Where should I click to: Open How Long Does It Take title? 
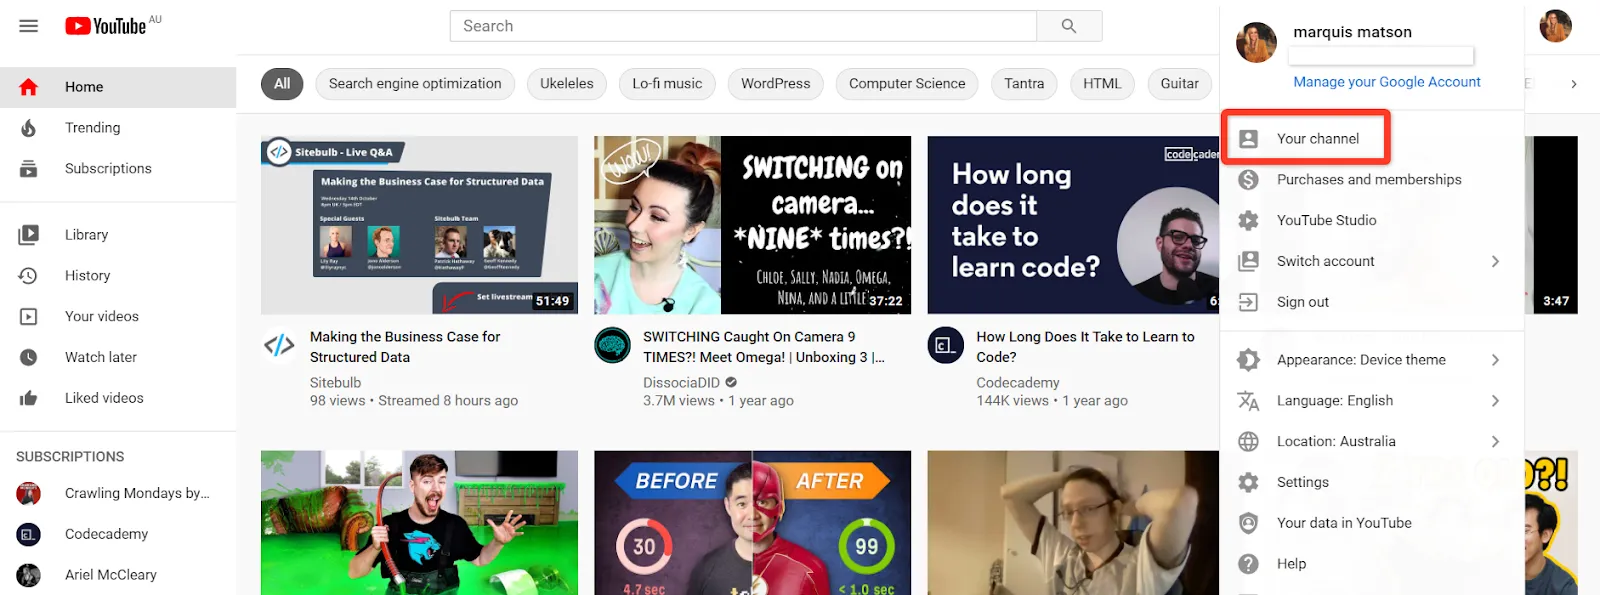click(x=1085, y=347)
